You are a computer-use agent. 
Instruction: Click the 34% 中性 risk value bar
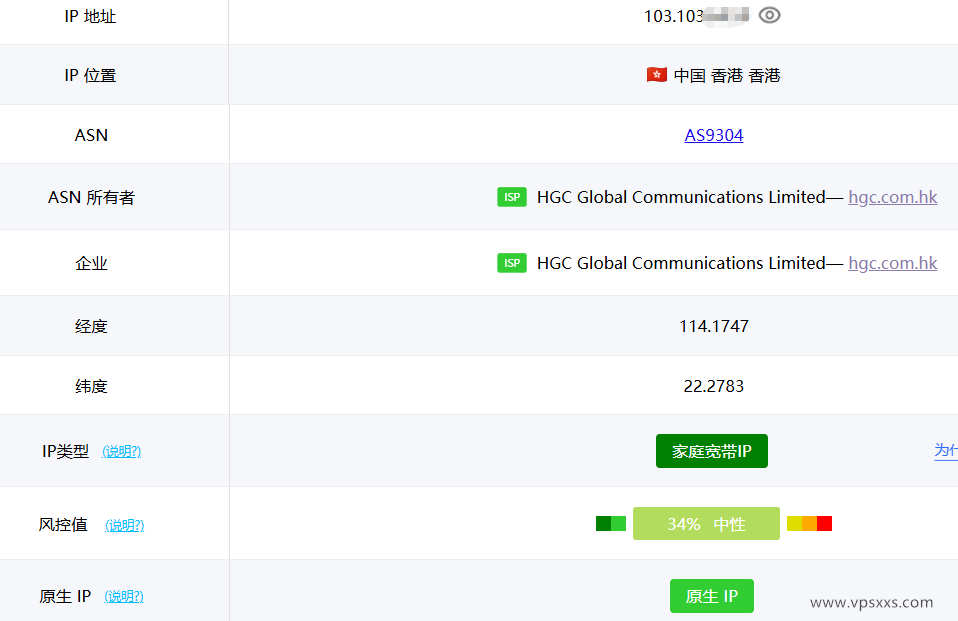point(706,523)
